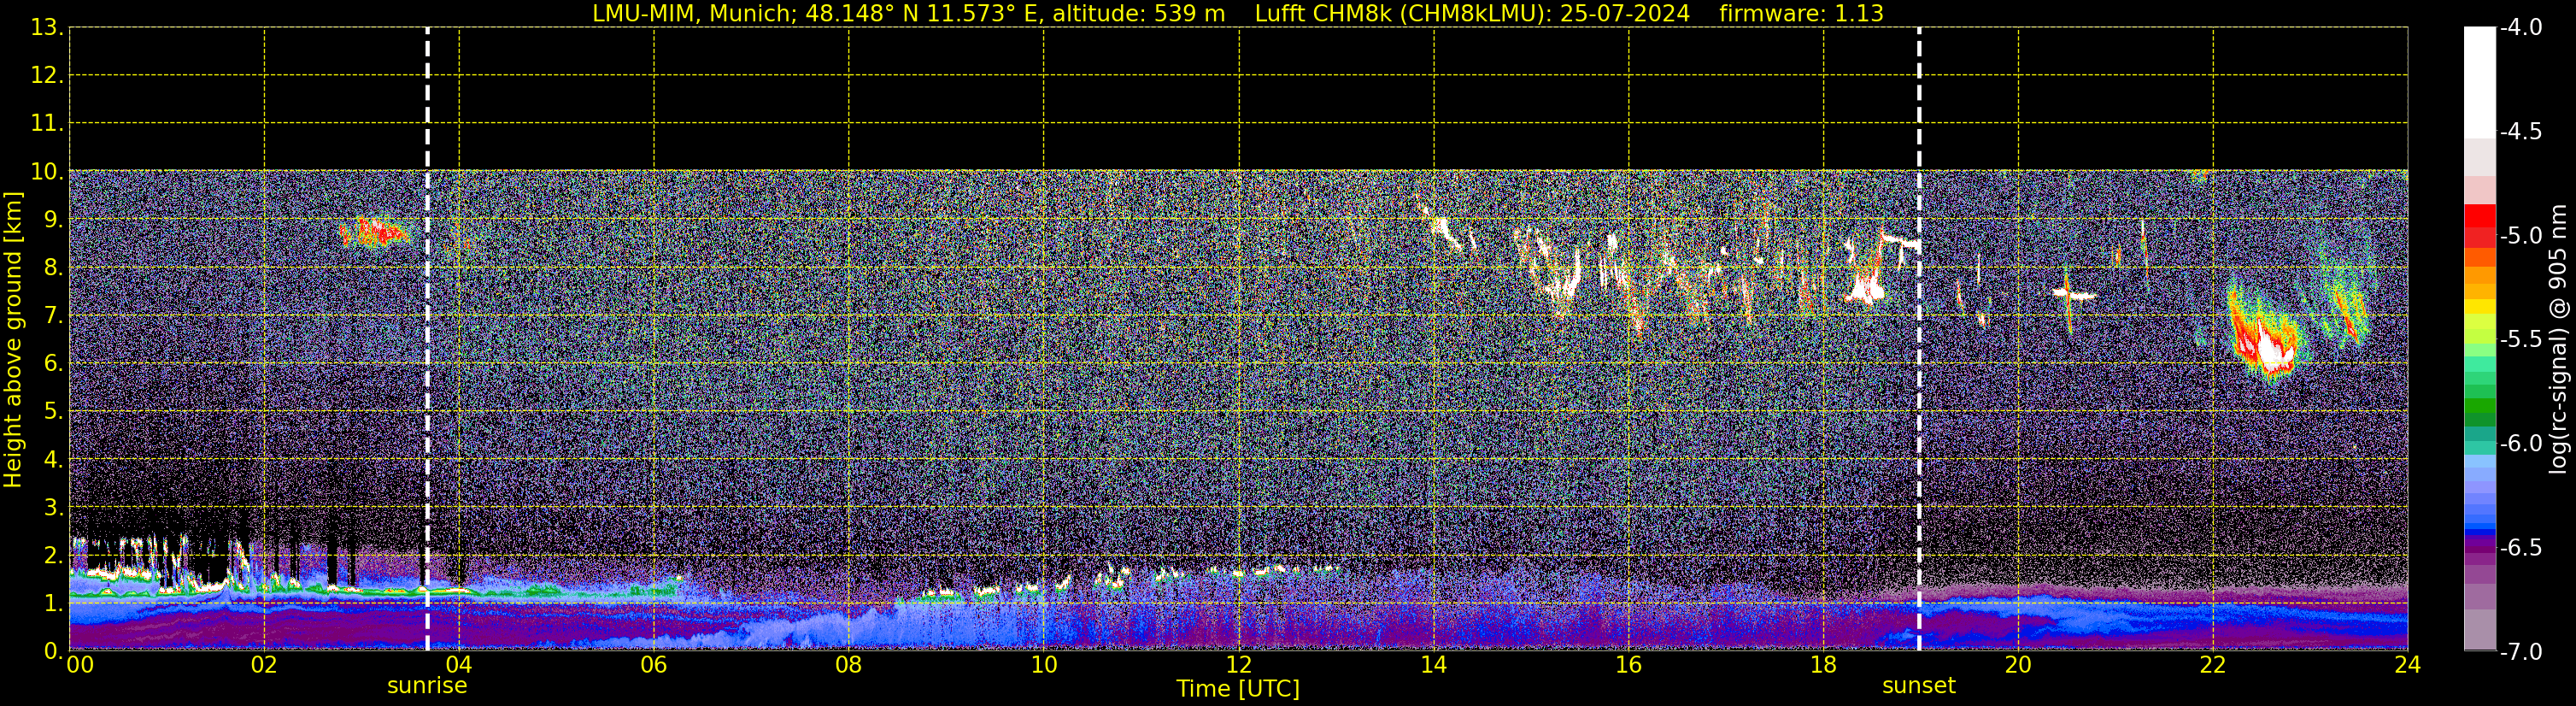Select the blue colorbar segment near -6.5

pyautogui.click(x=2479, y=520)
